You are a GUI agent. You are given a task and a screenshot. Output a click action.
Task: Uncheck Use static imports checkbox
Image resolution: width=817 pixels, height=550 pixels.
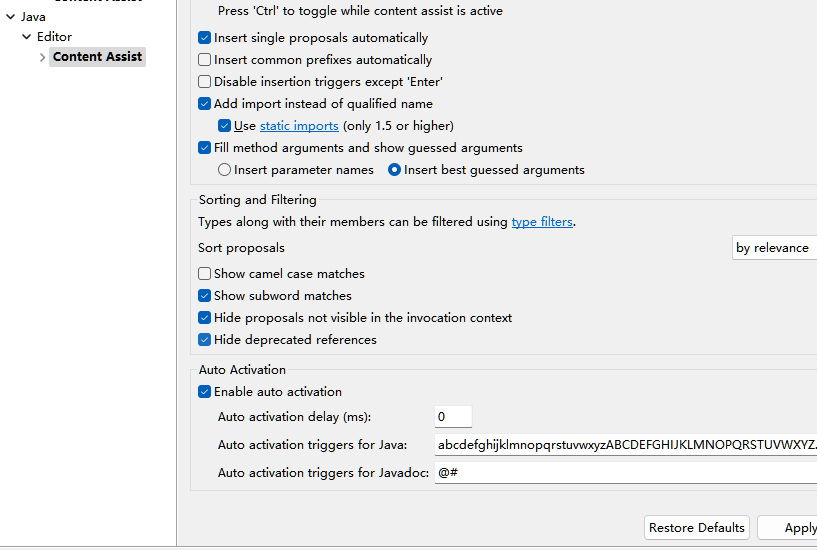pos(225,126)
